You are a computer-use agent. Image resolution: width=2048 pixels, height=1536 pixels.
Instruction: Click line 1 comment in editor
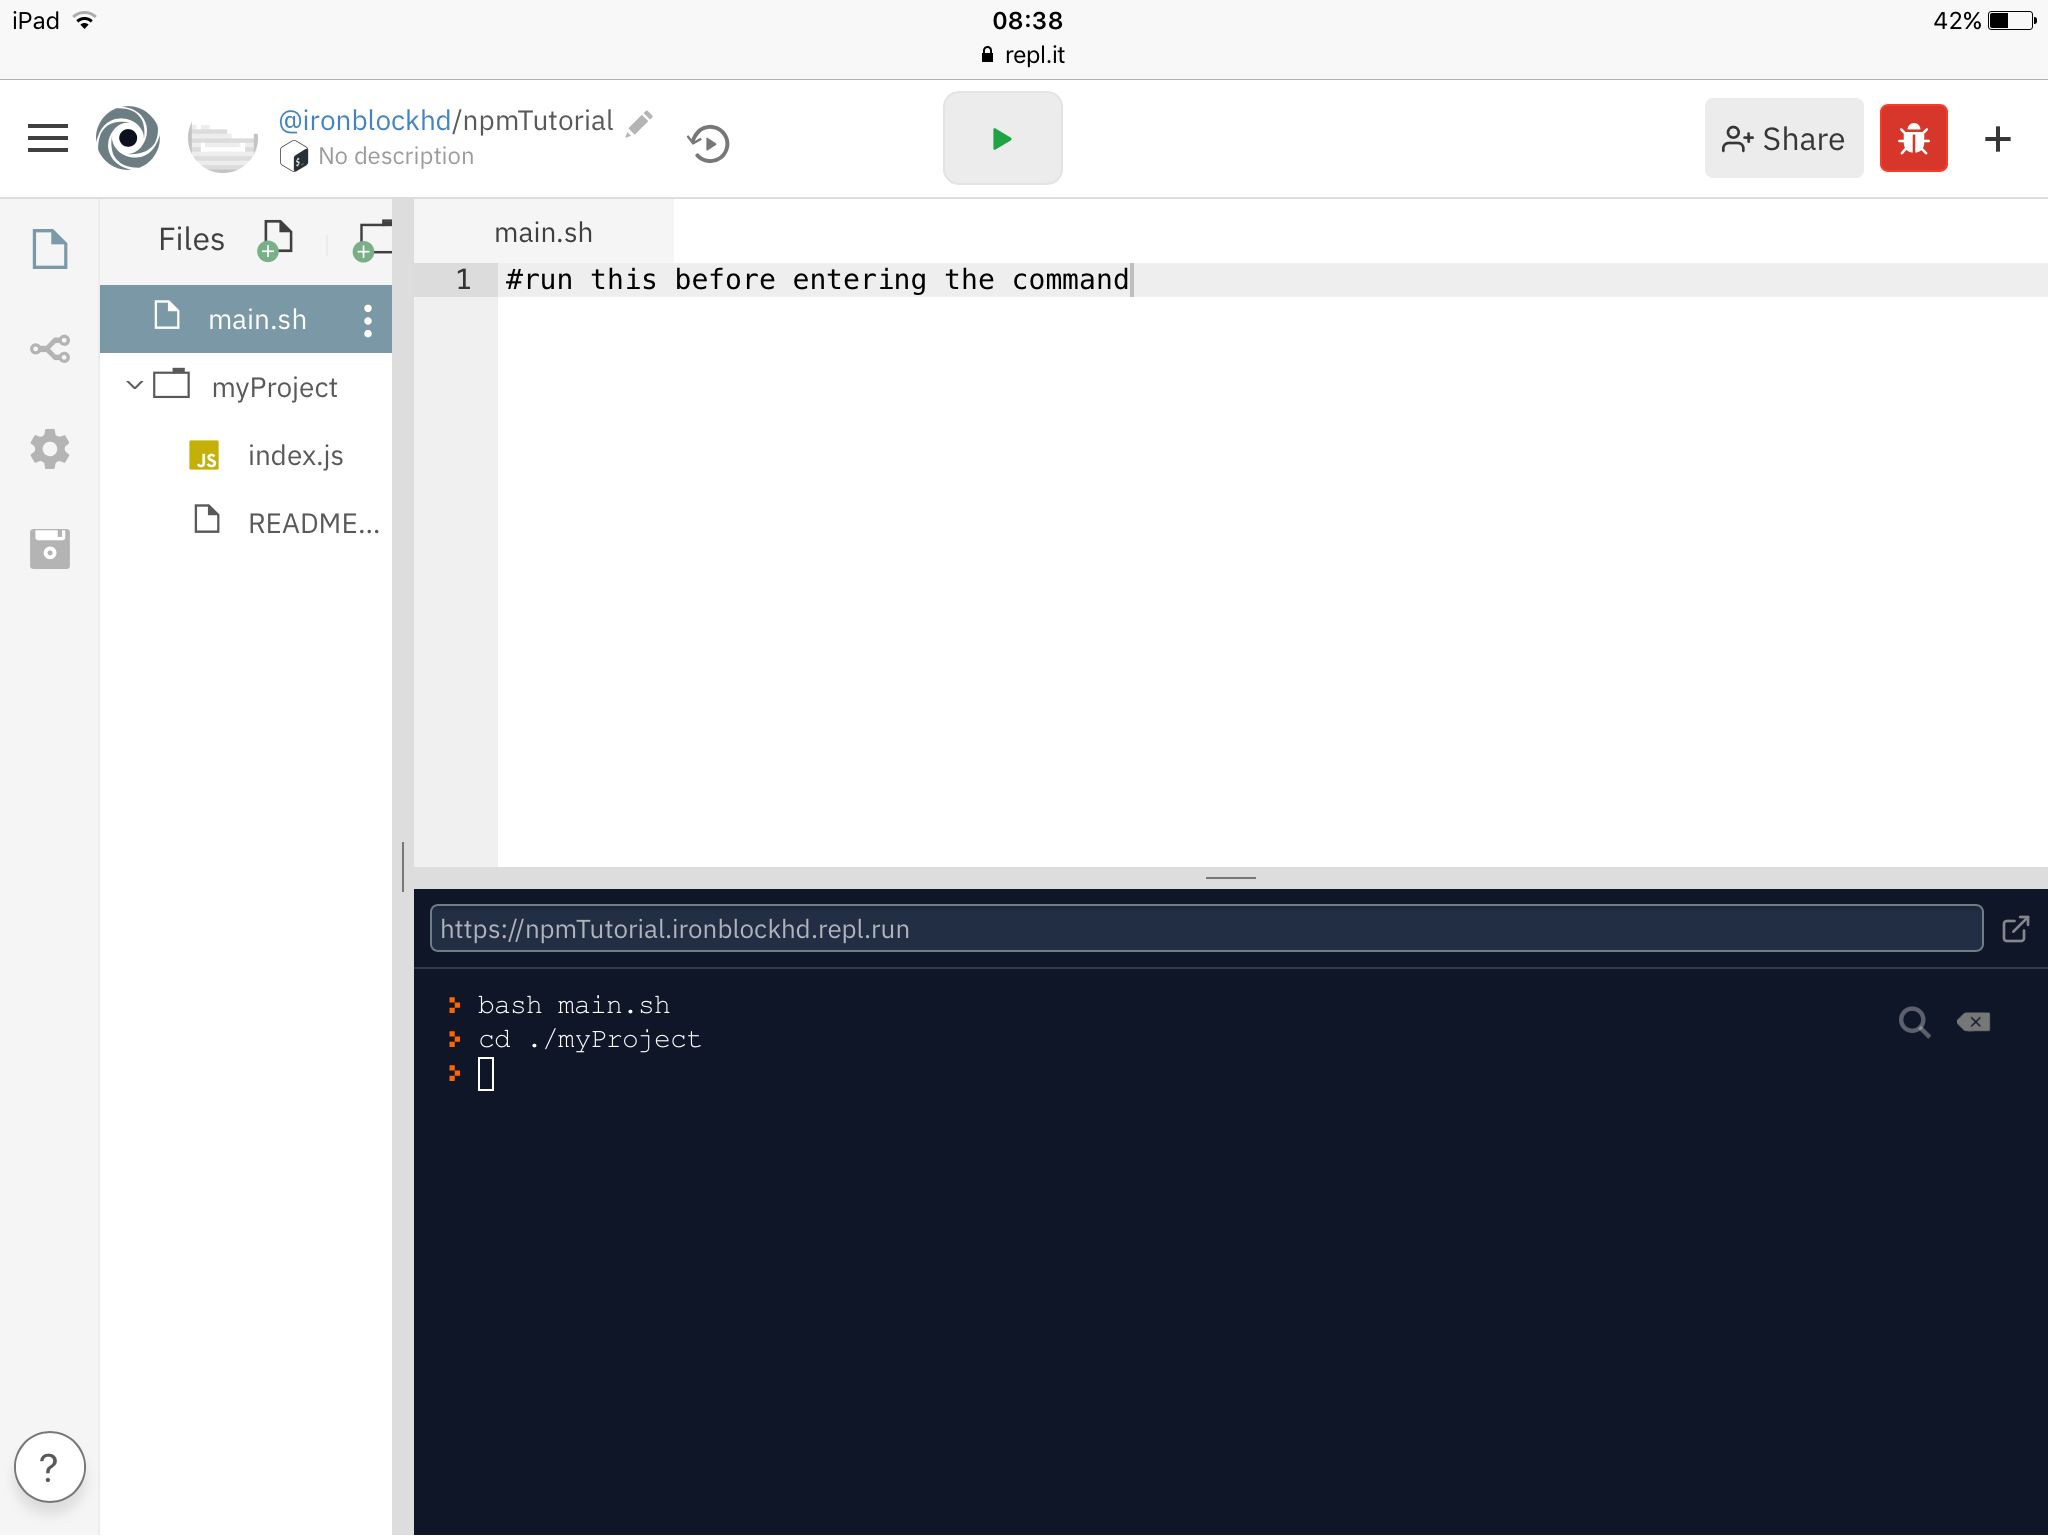(x=817, y=279)
